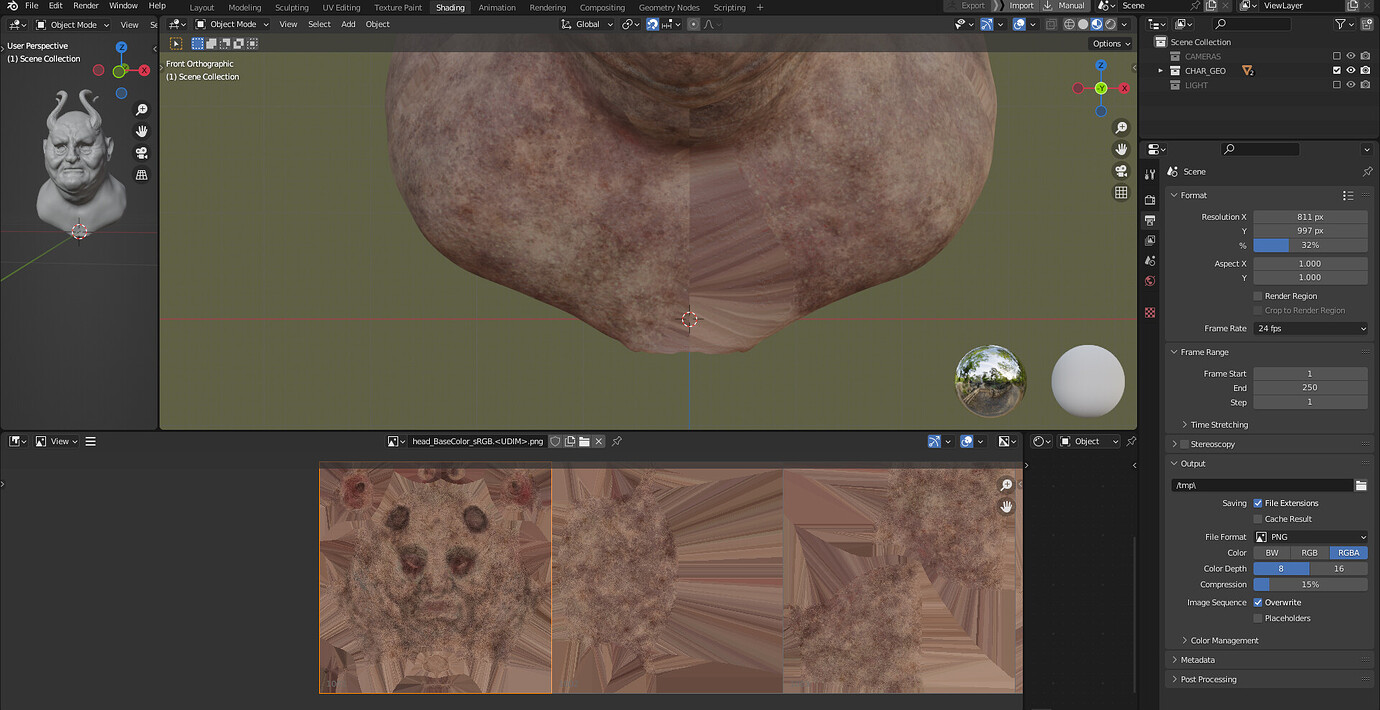Open the Add menu in viewport header
Viewport: 1380px width, 710px height.
(x=348, y=24)
